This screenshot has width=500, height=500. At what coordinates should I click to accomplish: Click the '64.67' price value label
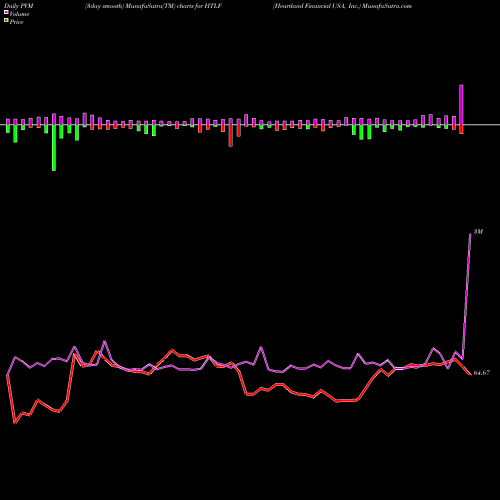coord(482,373)
